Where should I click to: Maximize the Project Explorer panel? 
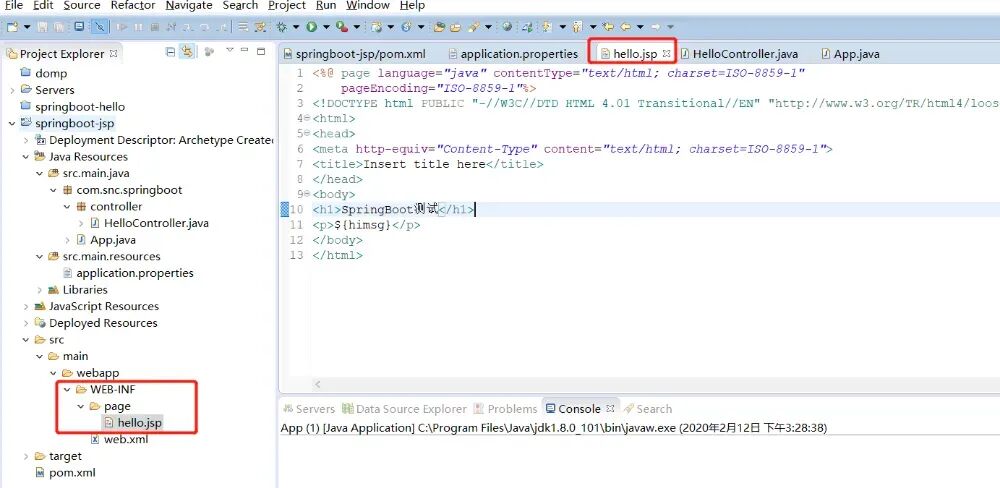(x=260, y=51)
